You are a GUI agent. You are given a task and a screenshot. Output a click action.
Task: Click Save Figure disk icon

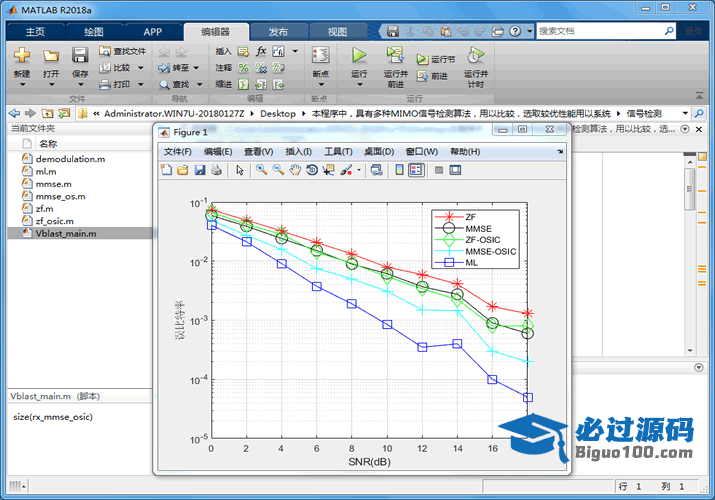(x=199, y=170)
